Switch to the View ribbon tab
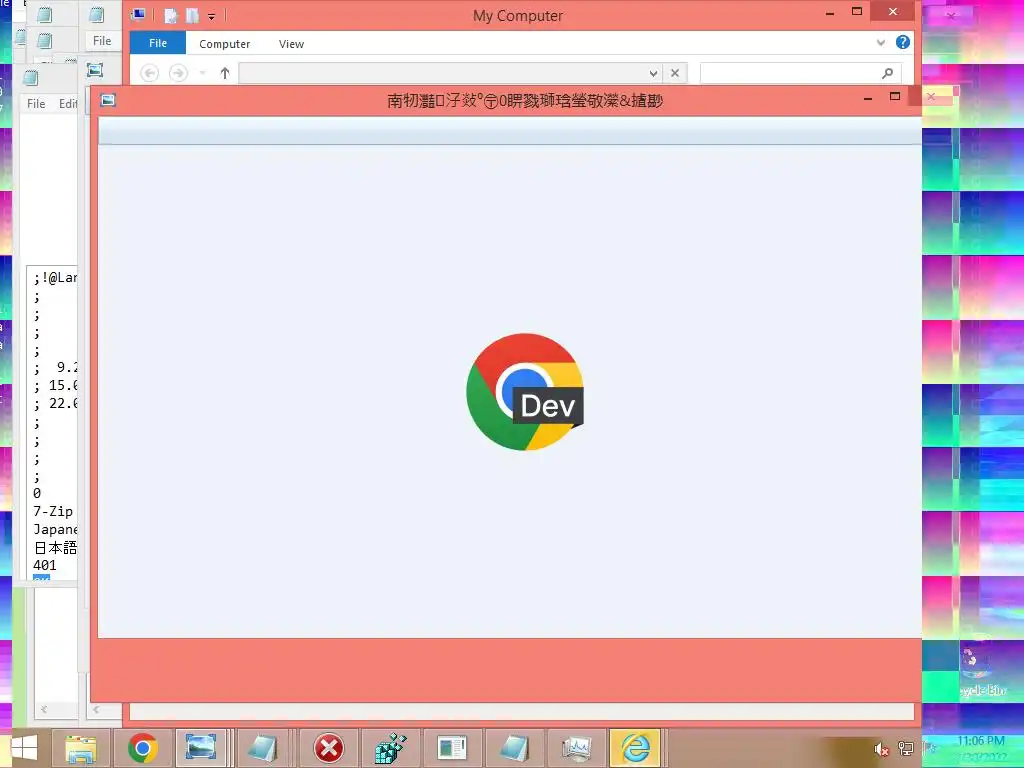 (291, 44)
